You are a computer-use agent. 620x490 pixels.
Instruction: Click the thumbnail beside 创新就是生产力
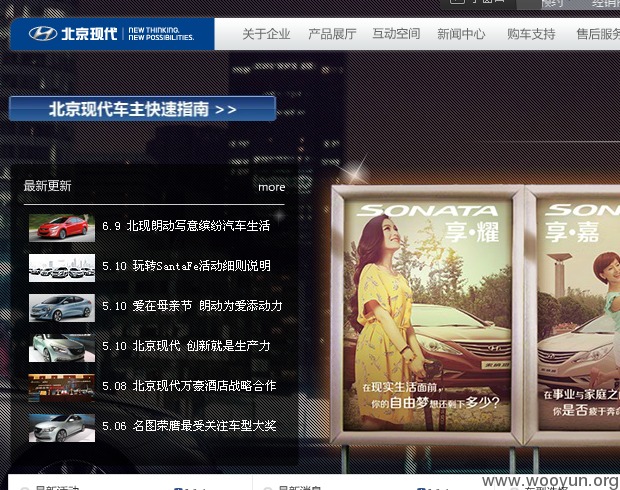(x=62, y=348)
